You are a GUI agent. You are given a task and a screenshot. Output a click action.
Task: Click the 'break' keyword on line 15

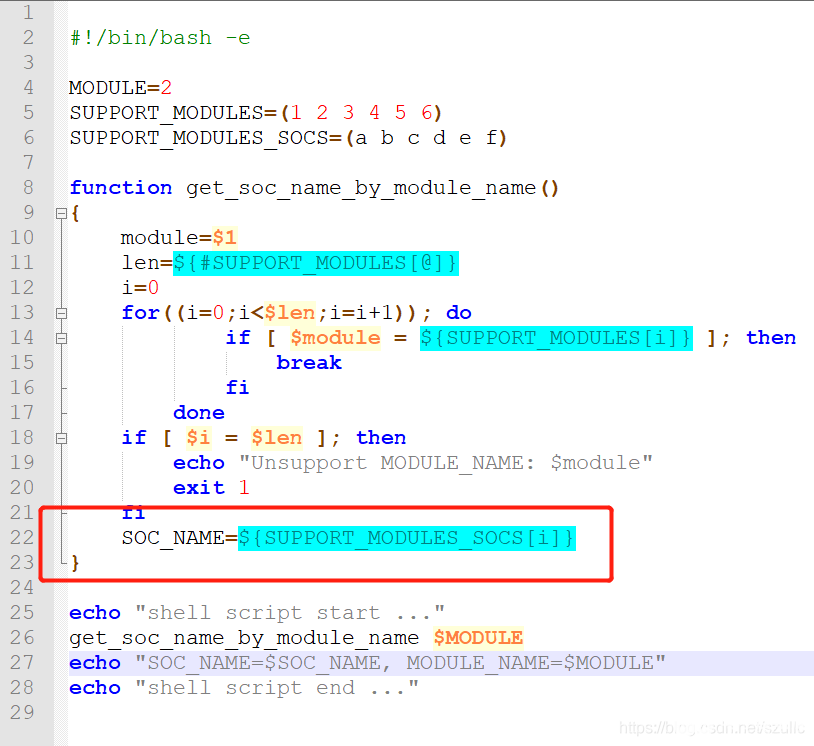point(309,362)
